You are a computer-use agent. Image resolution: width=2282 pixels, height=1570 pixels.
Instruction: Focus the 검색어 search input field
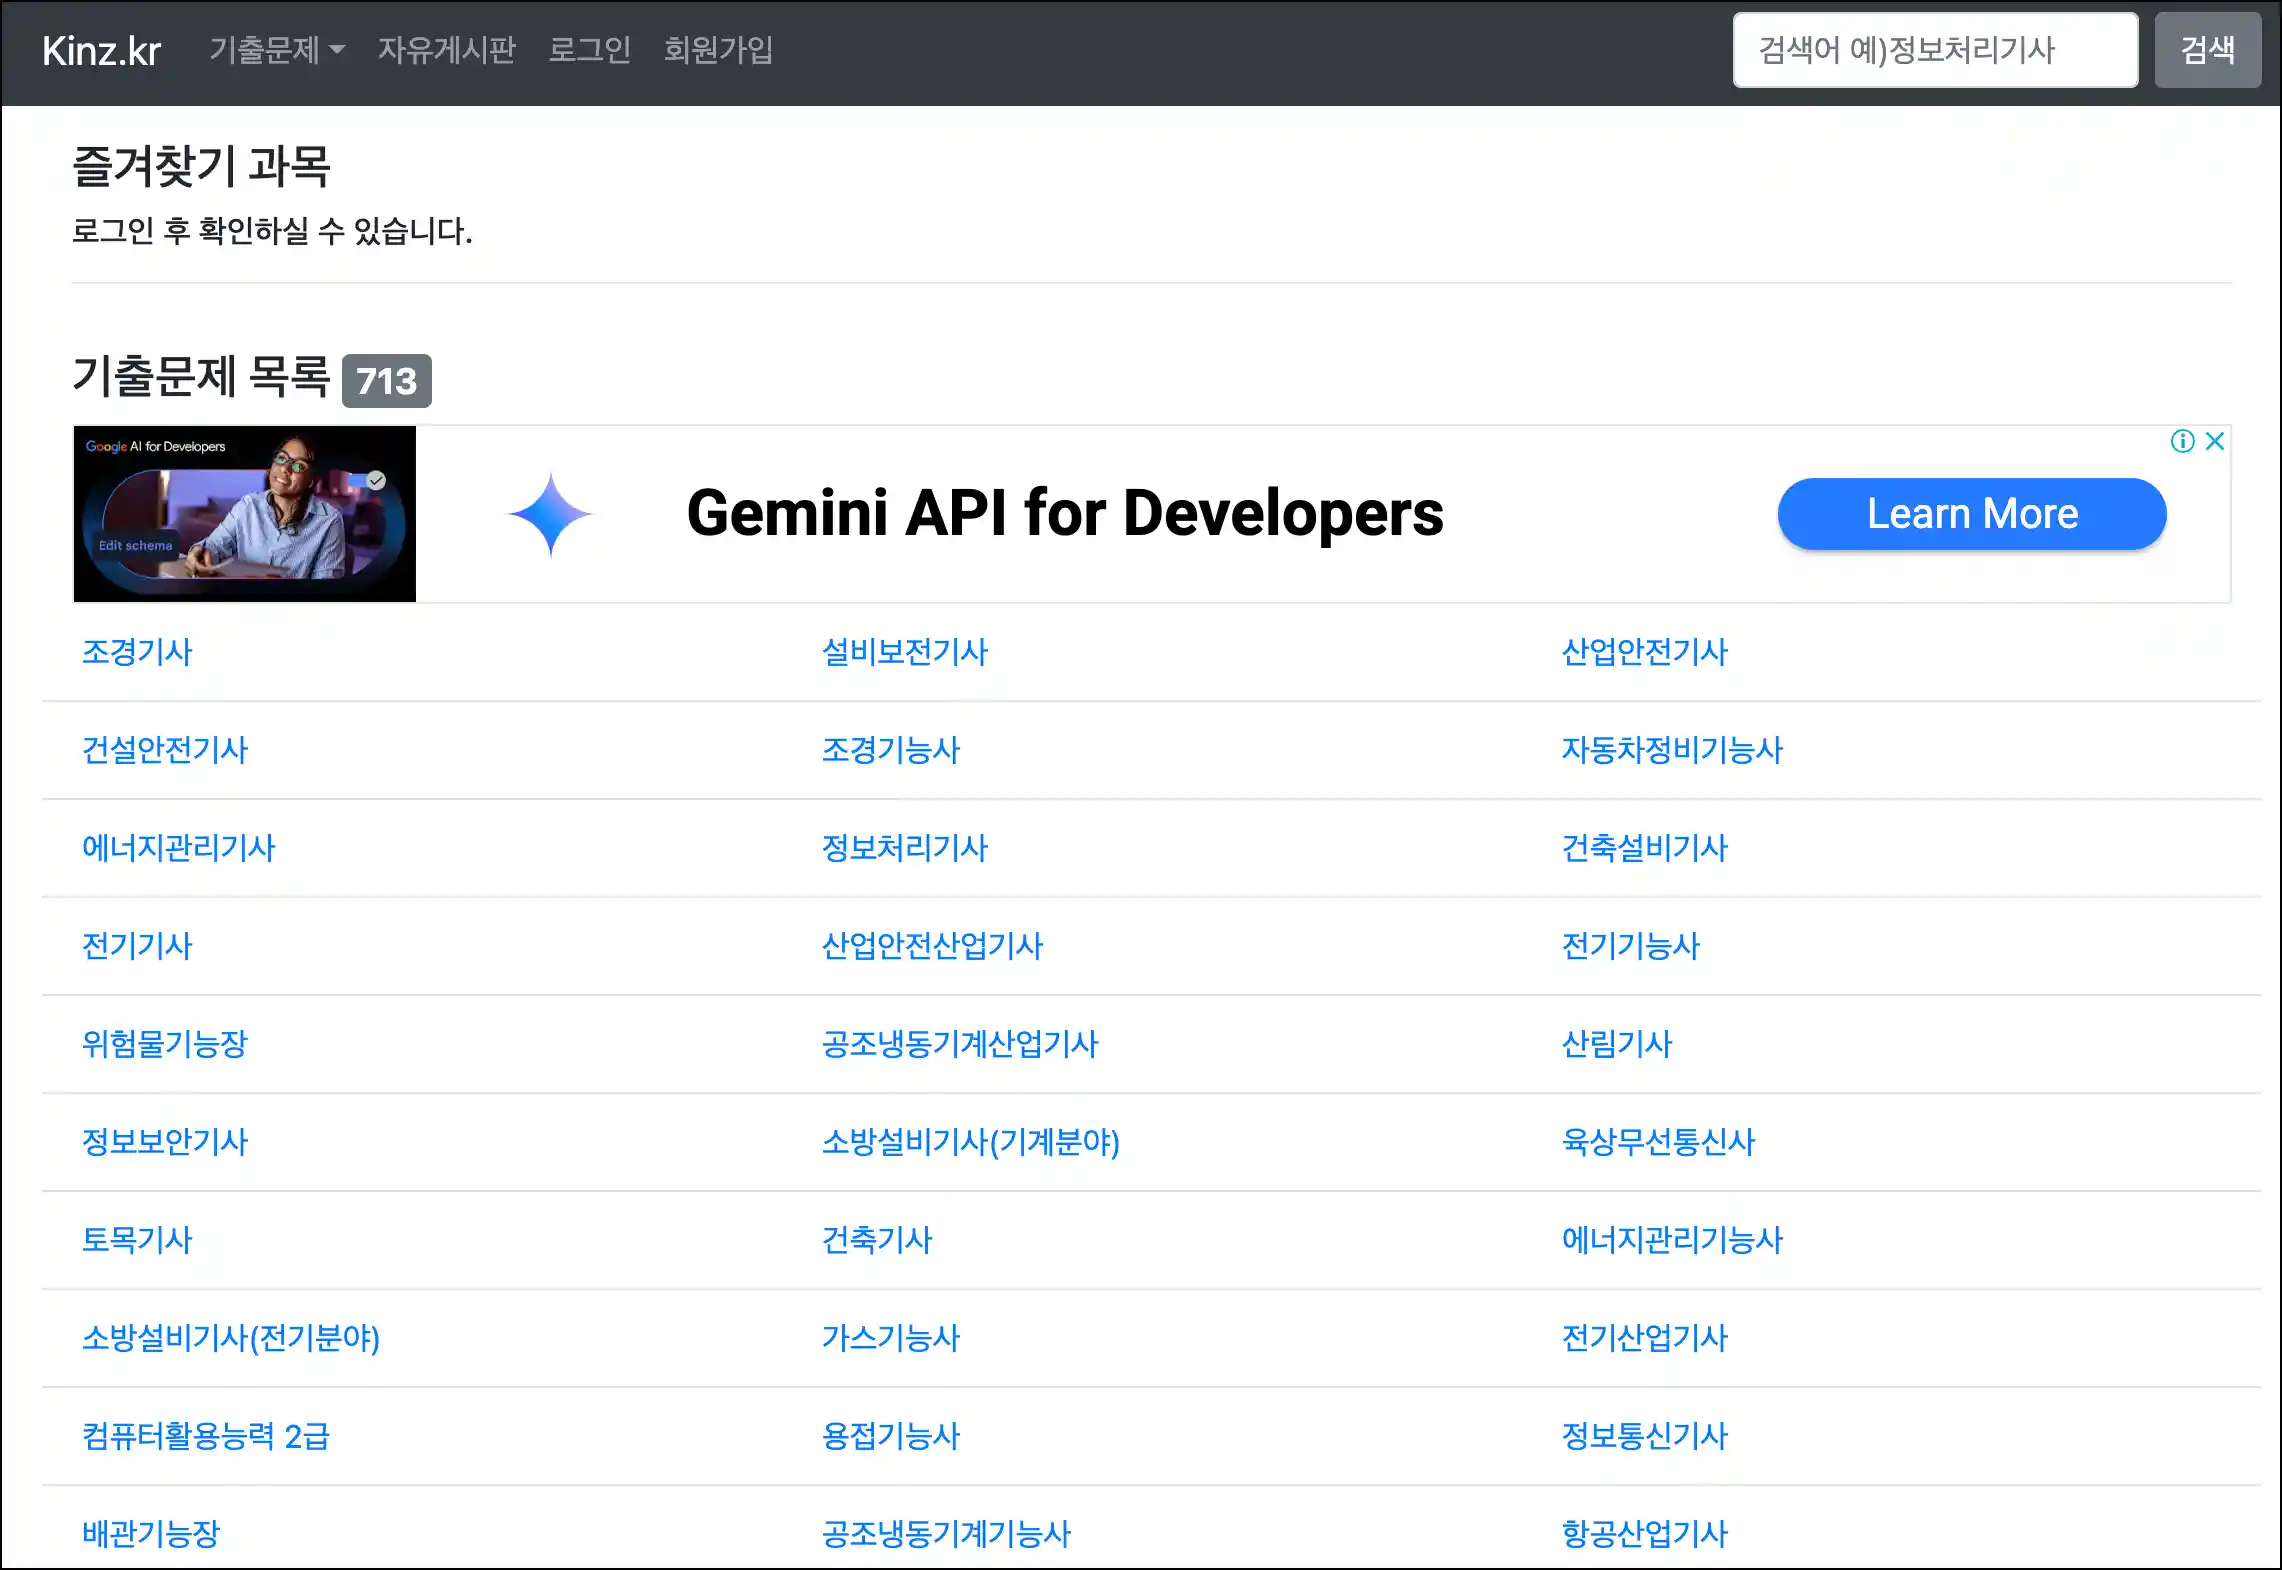click(x=1935, y=50)
